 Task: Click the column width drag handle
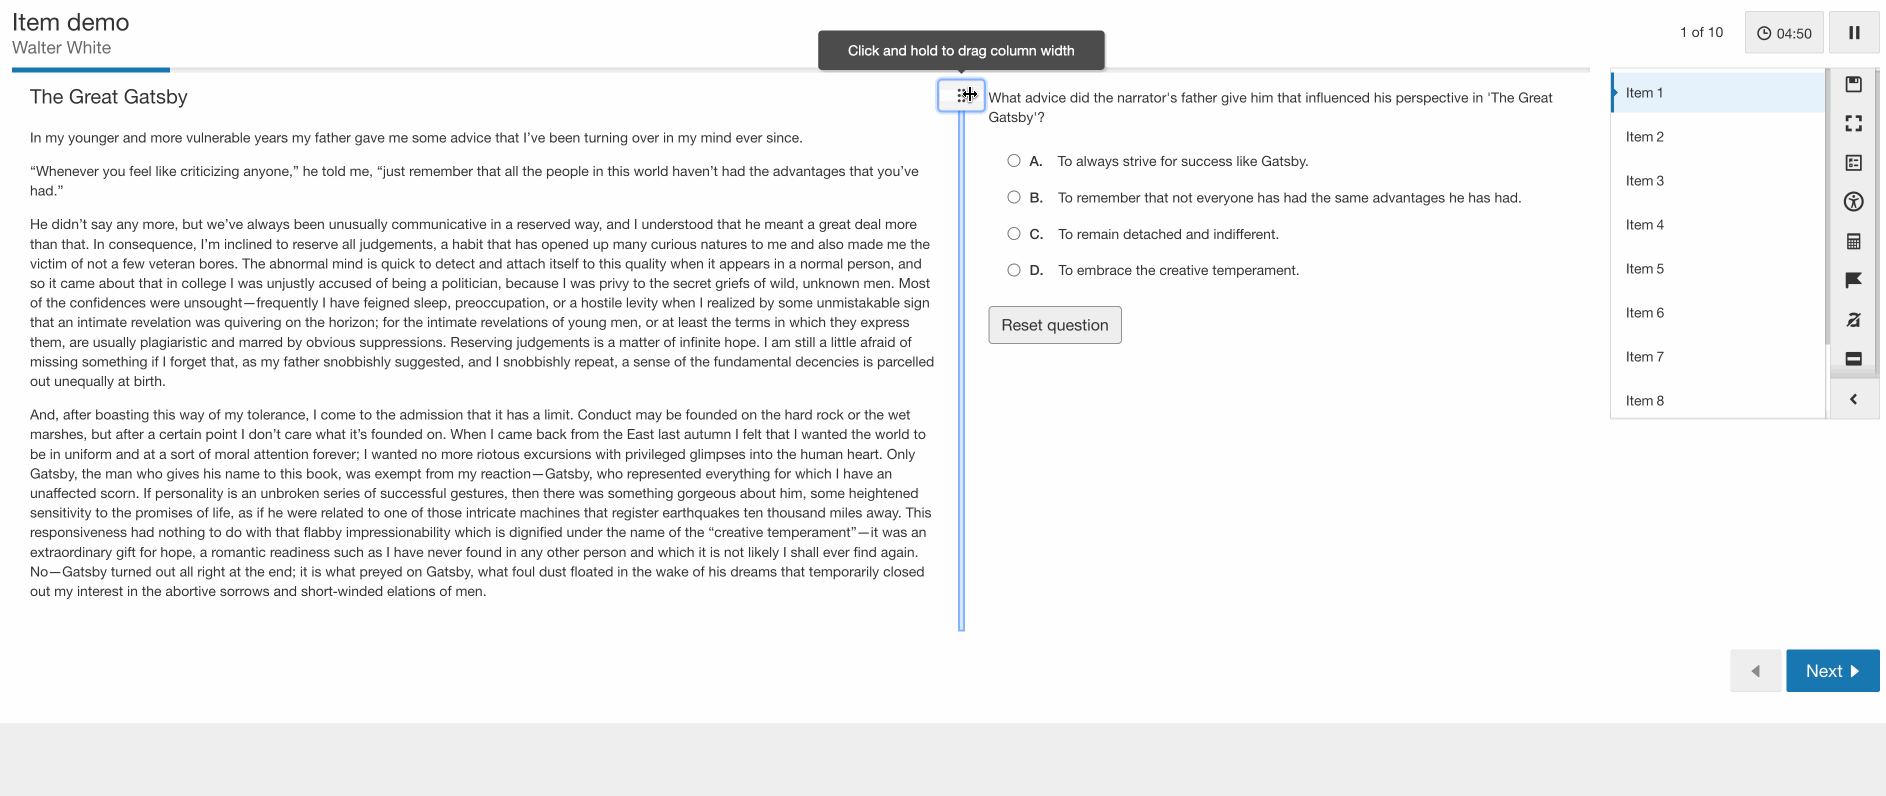961,95
